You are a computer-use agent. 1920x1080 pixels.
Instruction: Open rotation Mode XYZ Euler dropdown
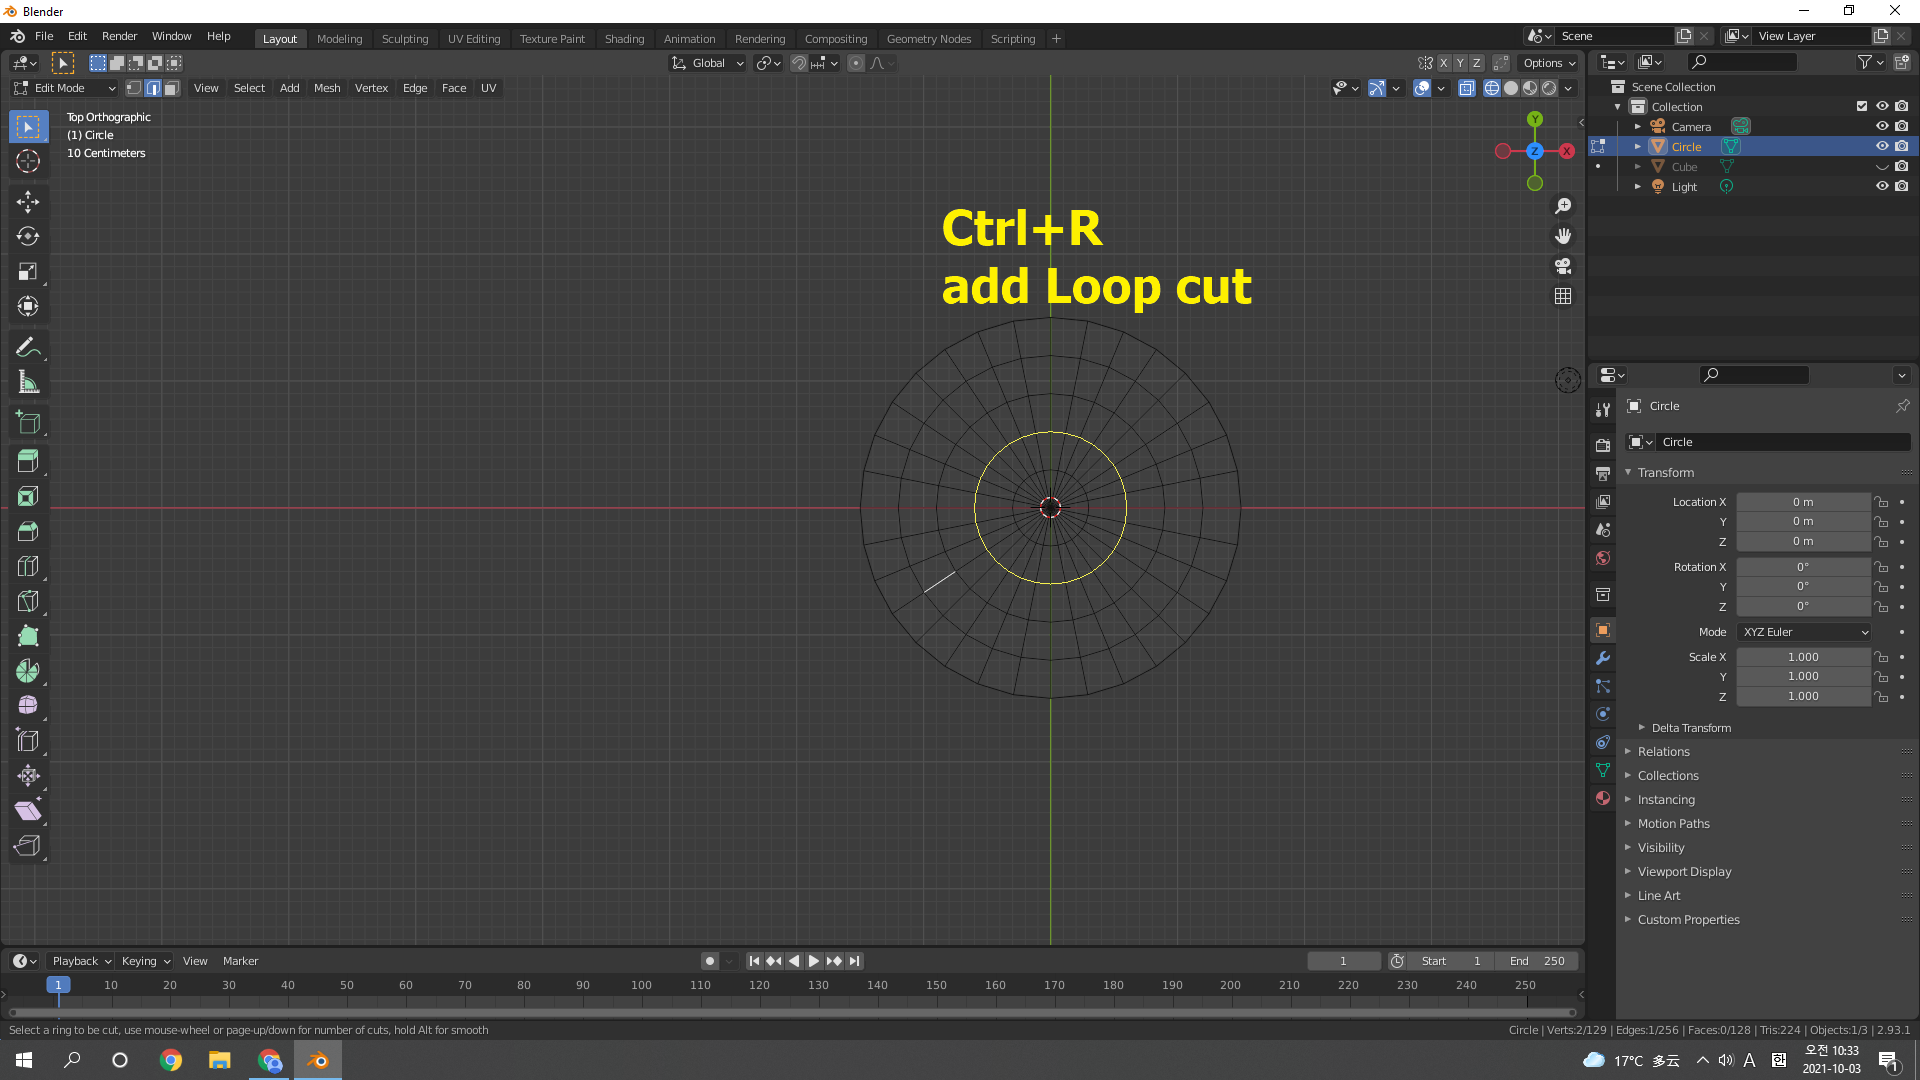1804,632
